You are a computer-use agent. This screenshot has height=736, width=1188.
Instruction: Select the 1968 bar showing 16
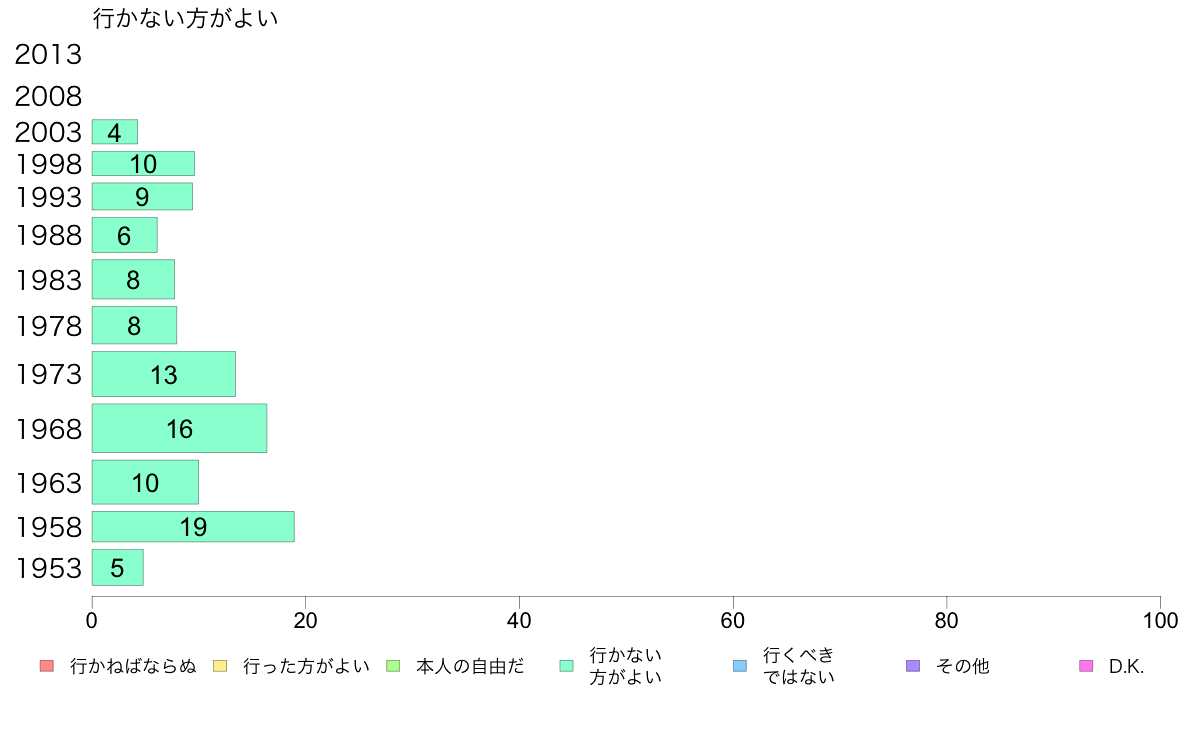(x=180, y=428)
